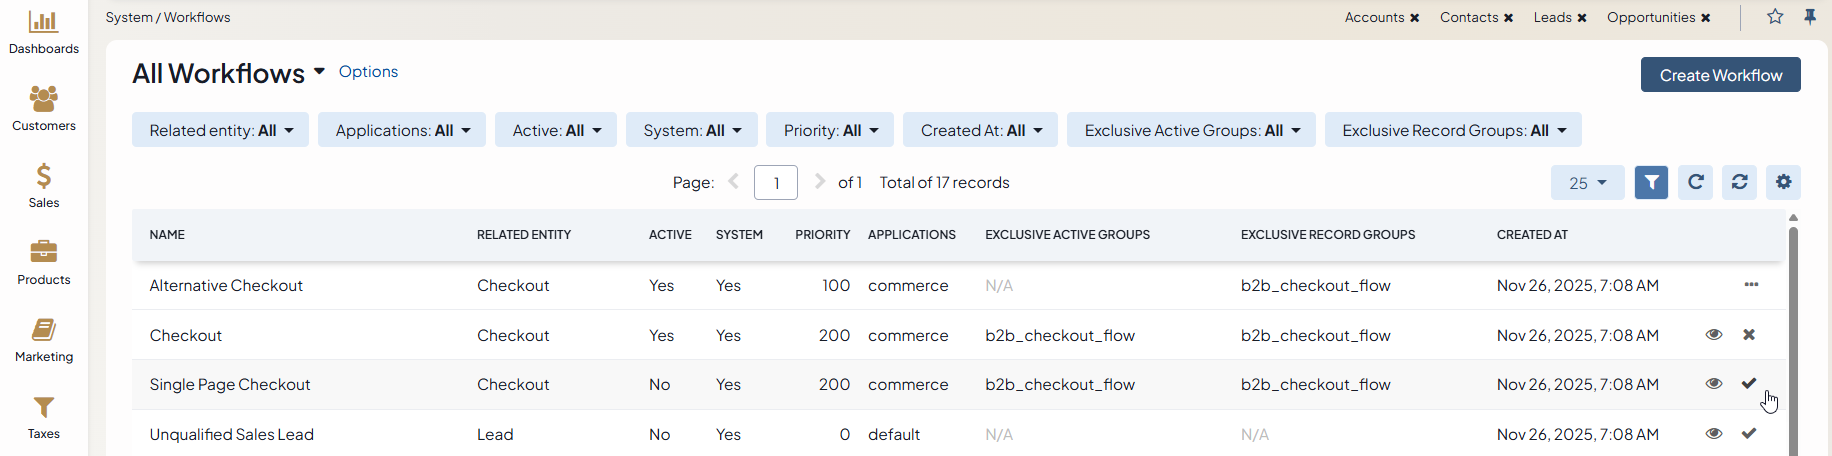
Task: View the Checkout workflow eye icon
Action: (x=1713, y=335)
